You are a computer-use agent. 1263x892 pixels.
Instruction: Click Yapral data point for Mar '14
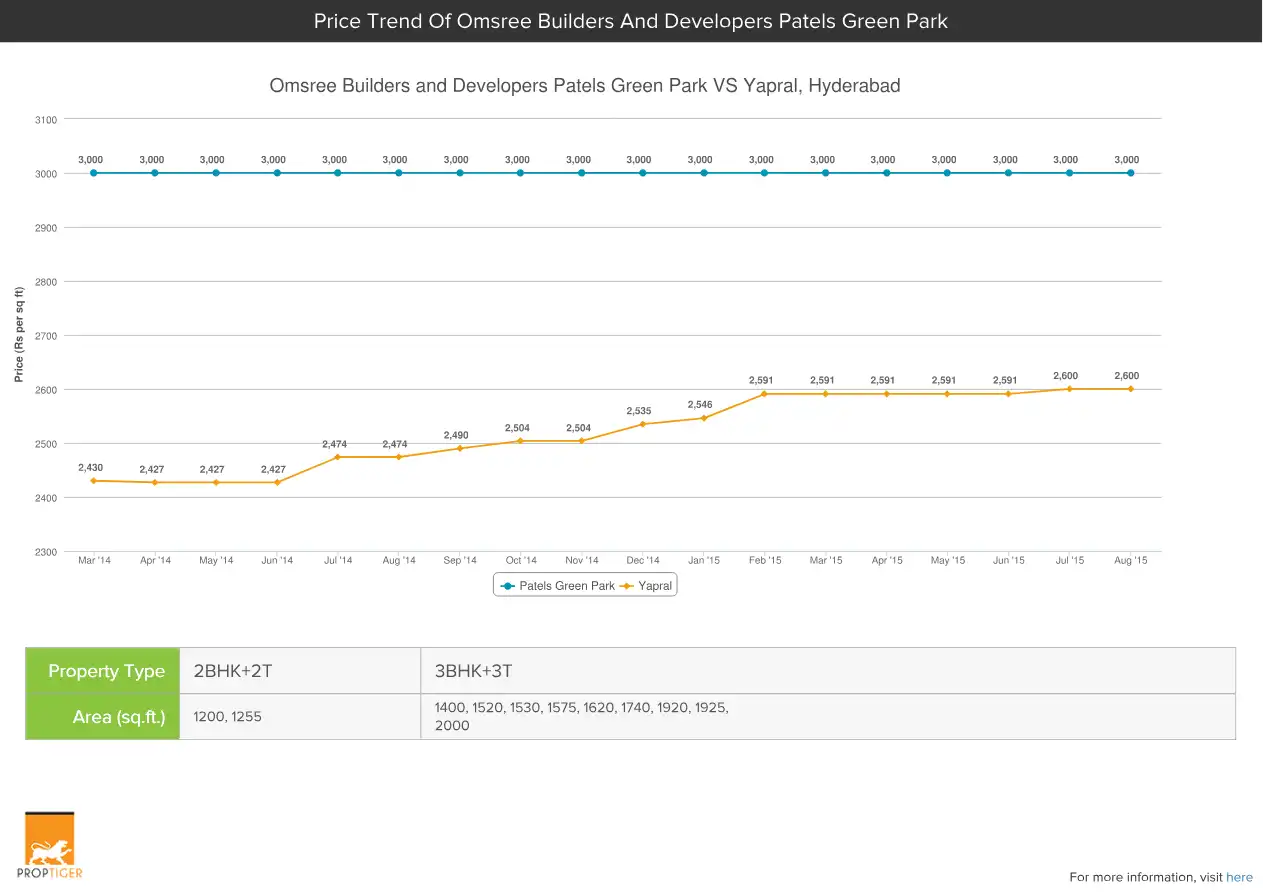pos(94,481)
